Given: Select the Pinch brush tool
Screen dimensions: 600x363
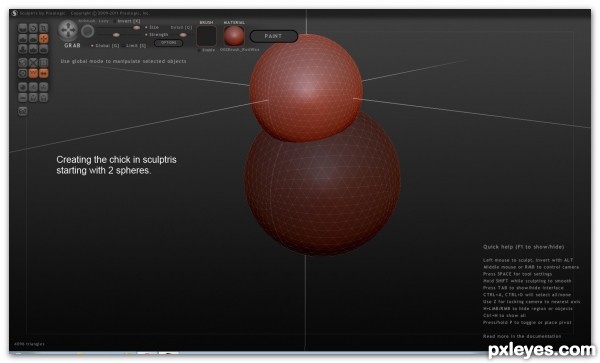Looking at the screenshot, I should [x=33, y=49].
